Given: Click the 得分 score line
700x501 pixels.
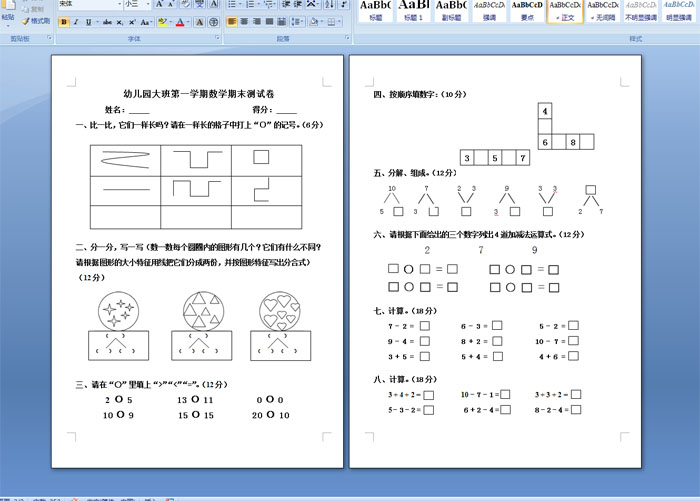Looking at the screenshot, I should 274,110.
